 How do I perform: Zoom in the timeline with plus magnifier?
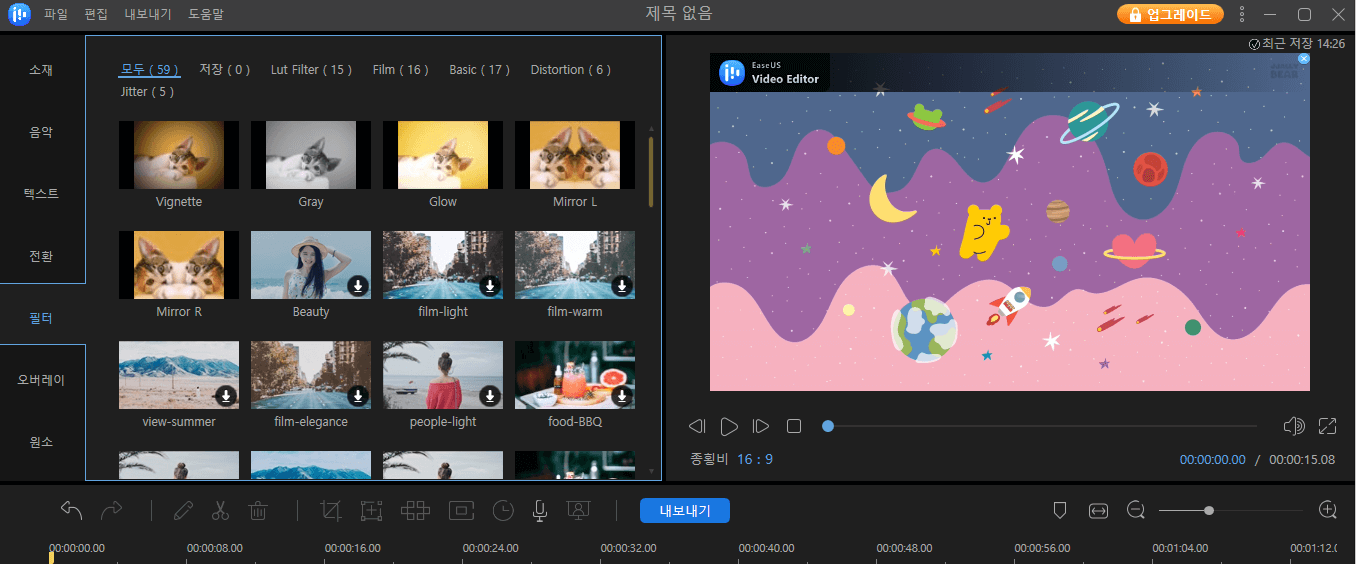pyautogui.click(x=1328, y=510)
